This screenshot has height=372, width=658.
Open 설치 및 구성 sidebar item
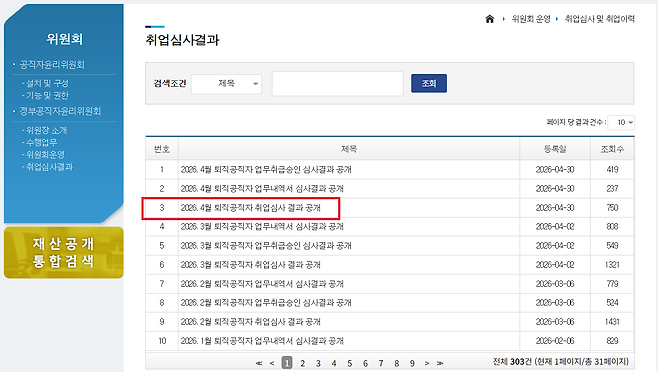point(47,83)
